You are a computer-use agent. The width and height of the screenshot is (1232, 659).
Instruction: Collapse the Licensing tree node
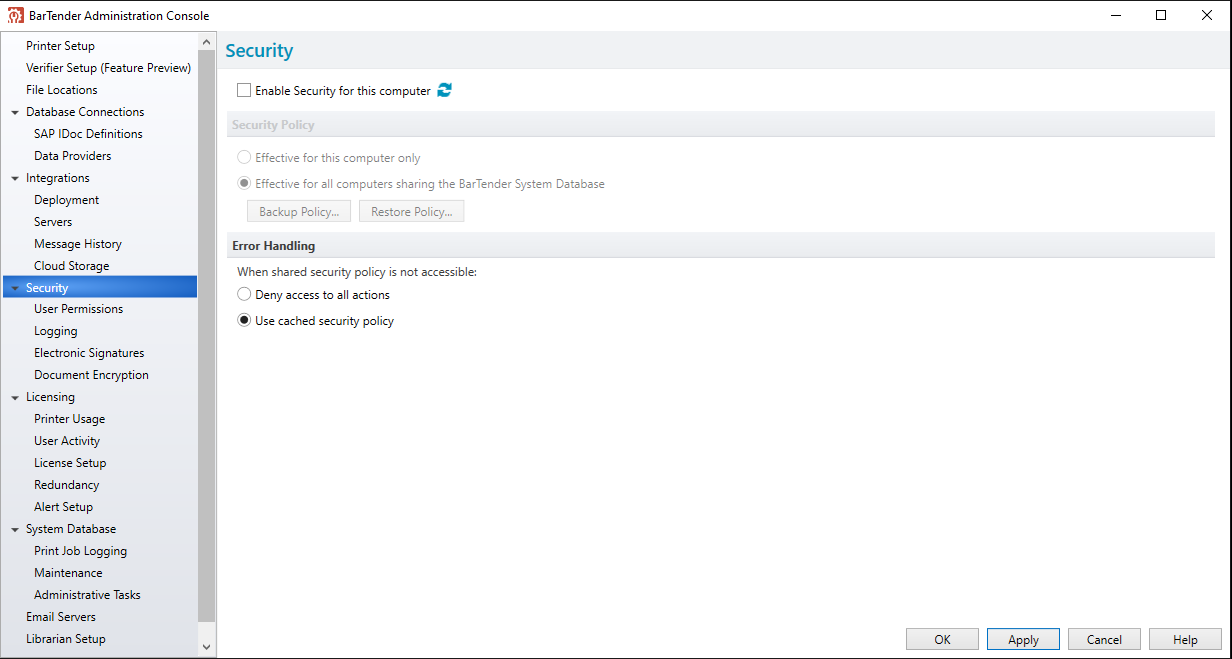coord(15,397)
